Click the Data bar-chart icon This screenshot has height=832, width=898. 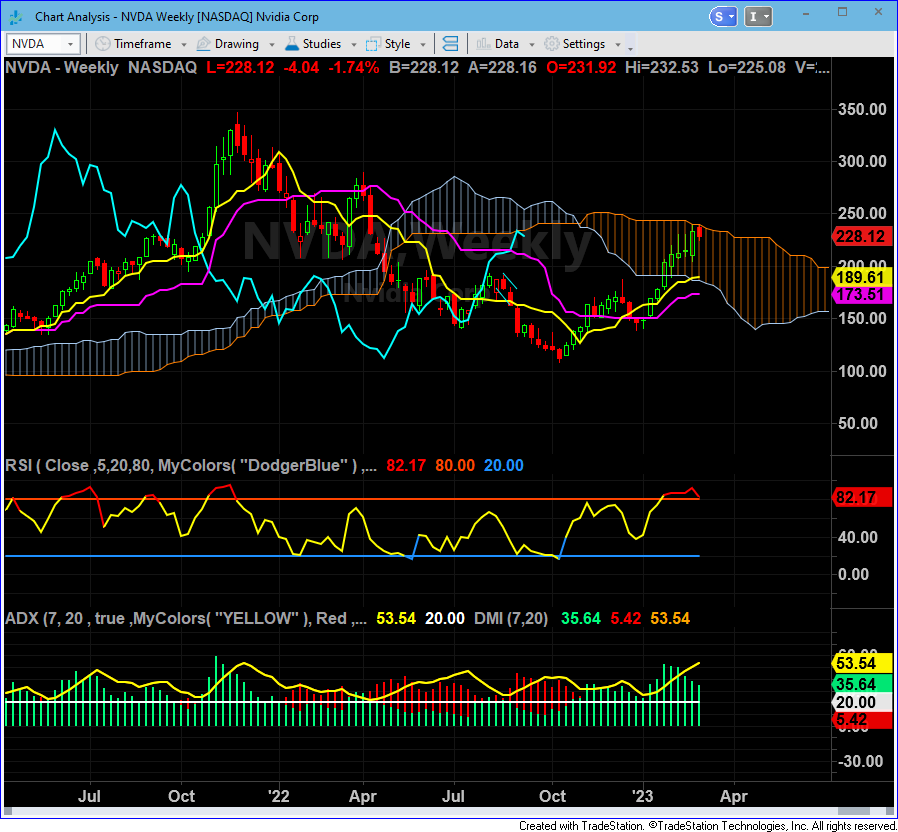483,44
